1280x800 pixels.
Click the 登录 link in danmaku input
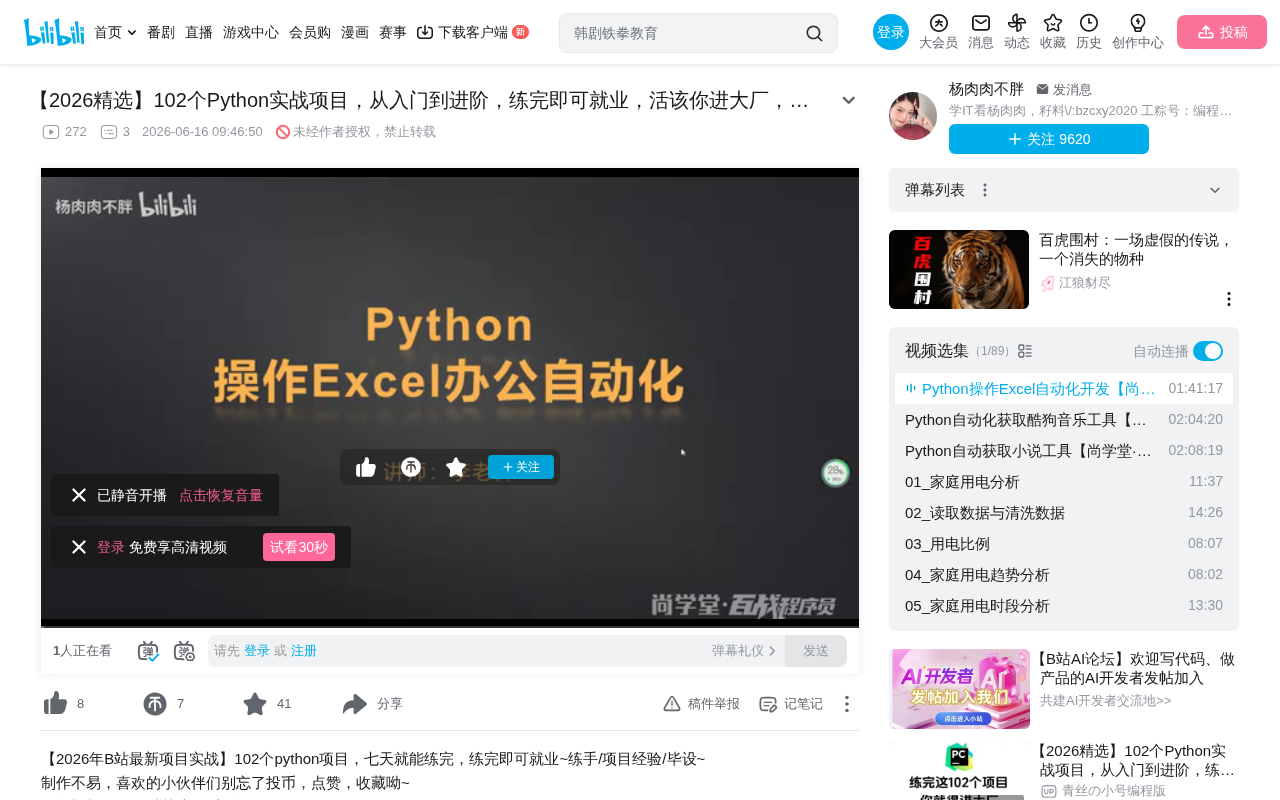pyautogui.click(x=257, y=651)
